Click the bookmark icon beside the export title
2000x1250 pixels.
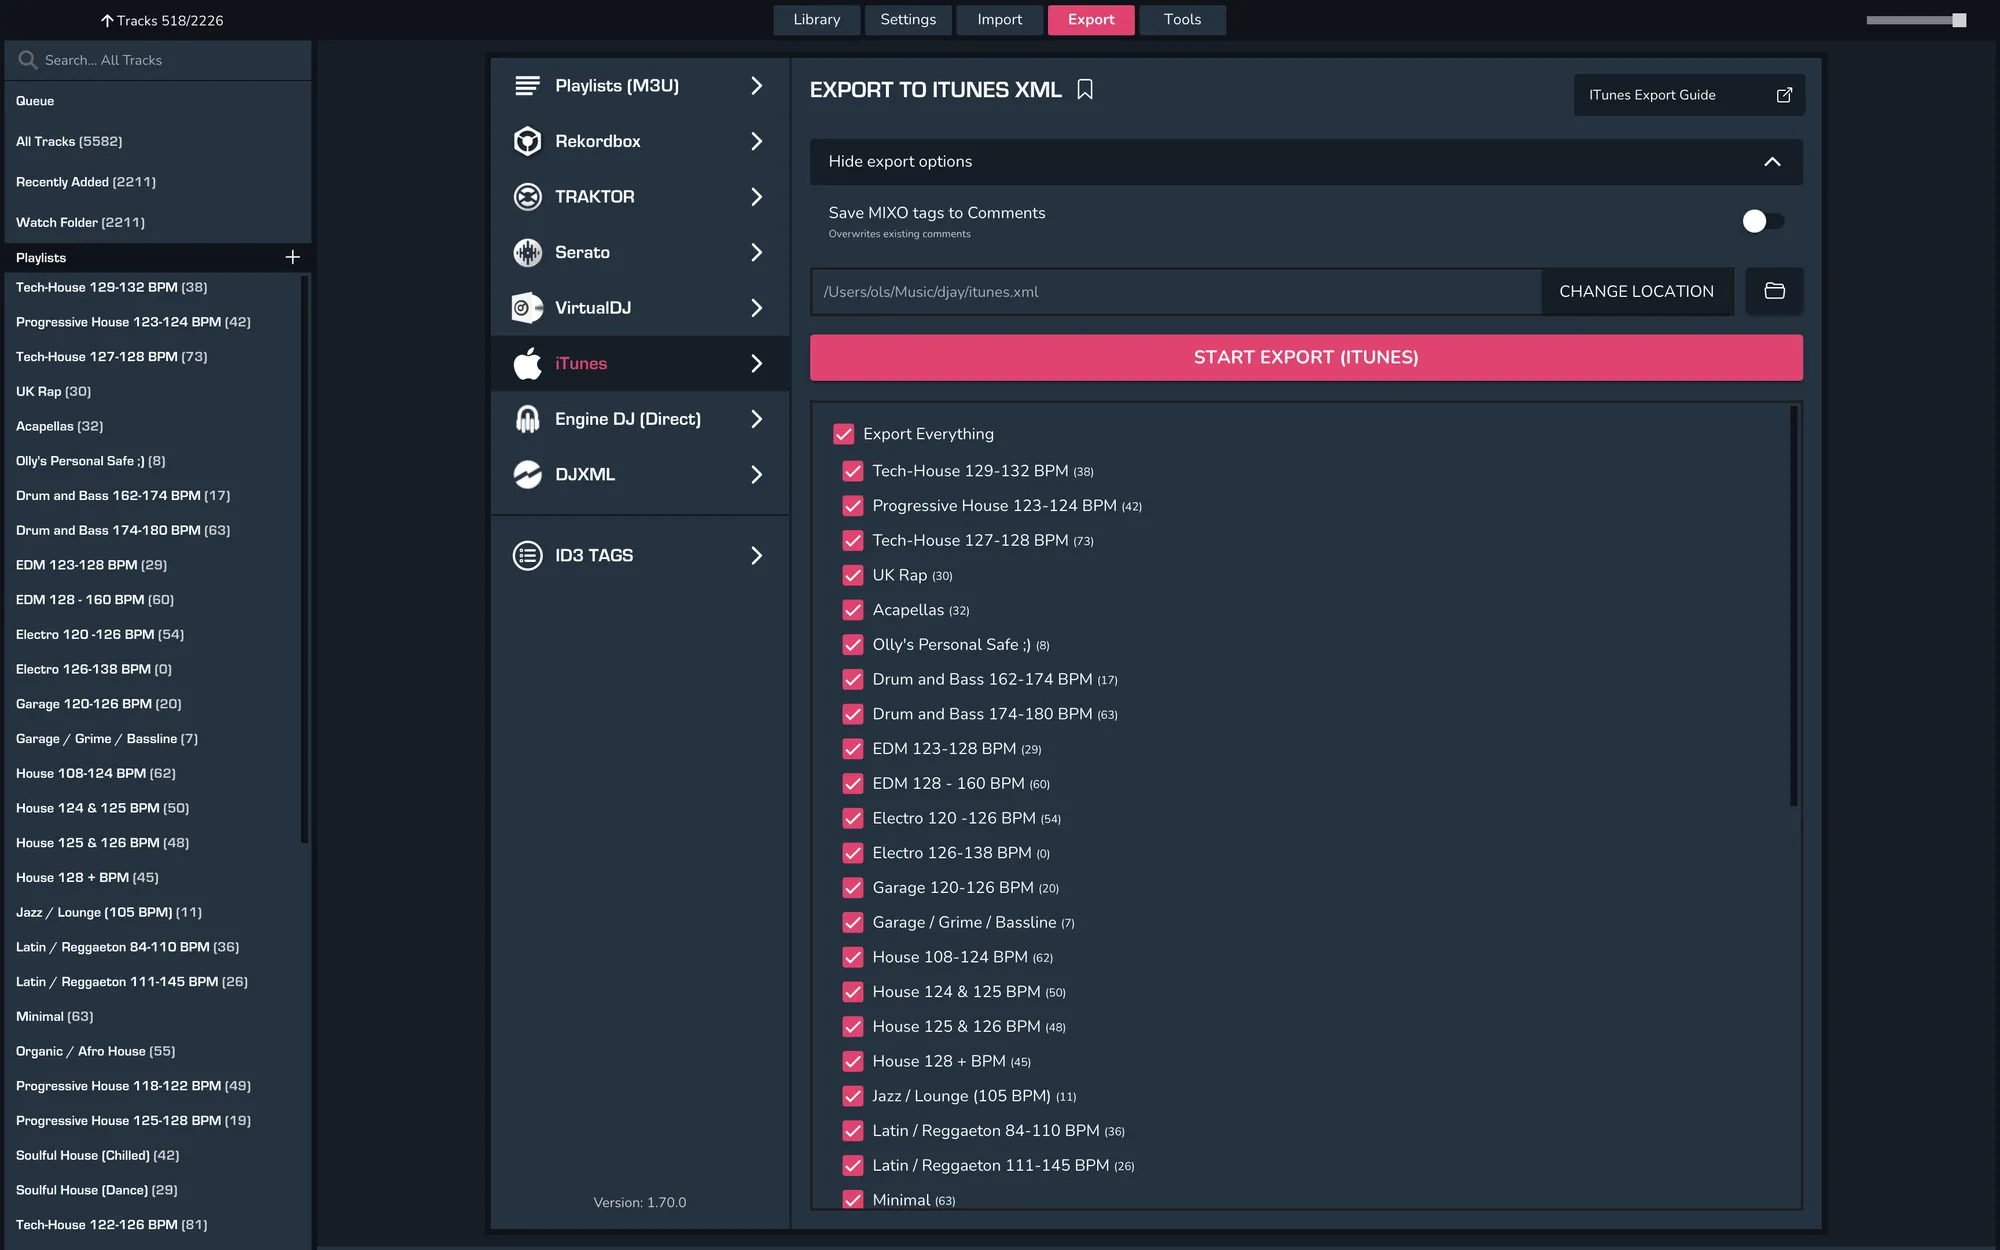[1085, 90]
